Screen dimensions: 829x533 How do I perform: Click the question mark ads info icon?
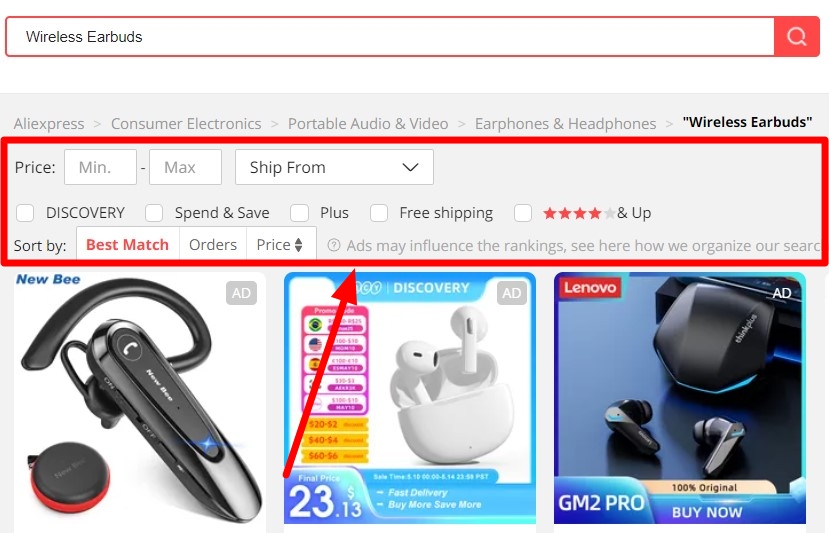coord(334,245)
